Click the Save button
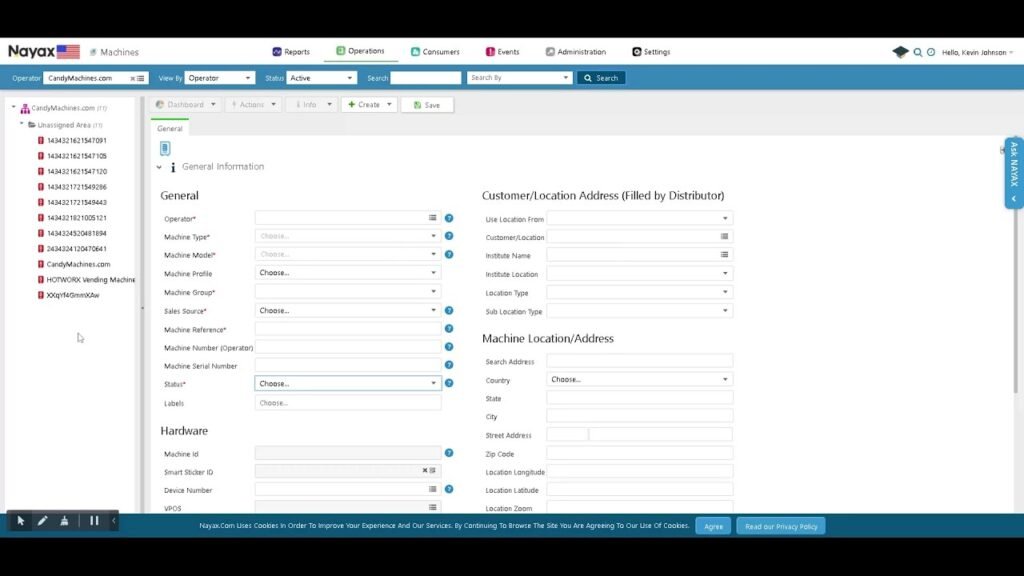The width and height of the screenshot is (1024, 576). (427, 105)
